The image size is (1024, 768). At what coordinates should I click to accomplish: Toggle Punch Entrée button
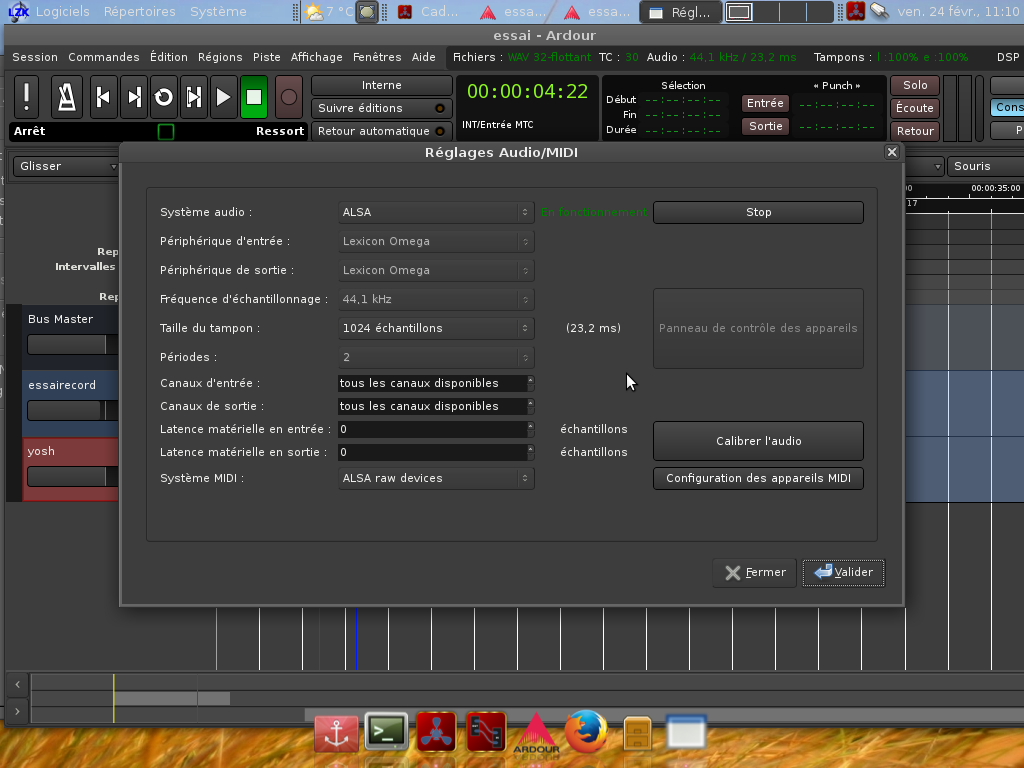(765, 103)
